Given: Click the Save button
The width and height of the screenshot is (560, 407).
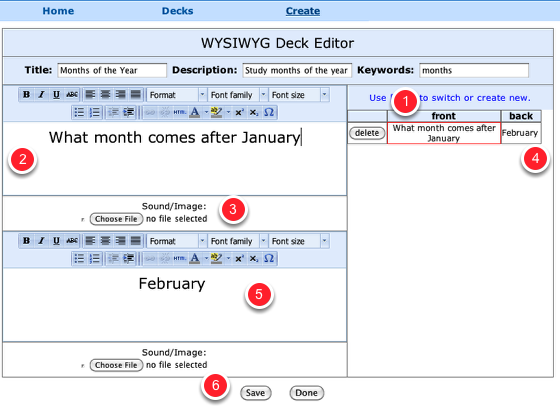Looking at the screenshot, I should click(x=255, y=393).
